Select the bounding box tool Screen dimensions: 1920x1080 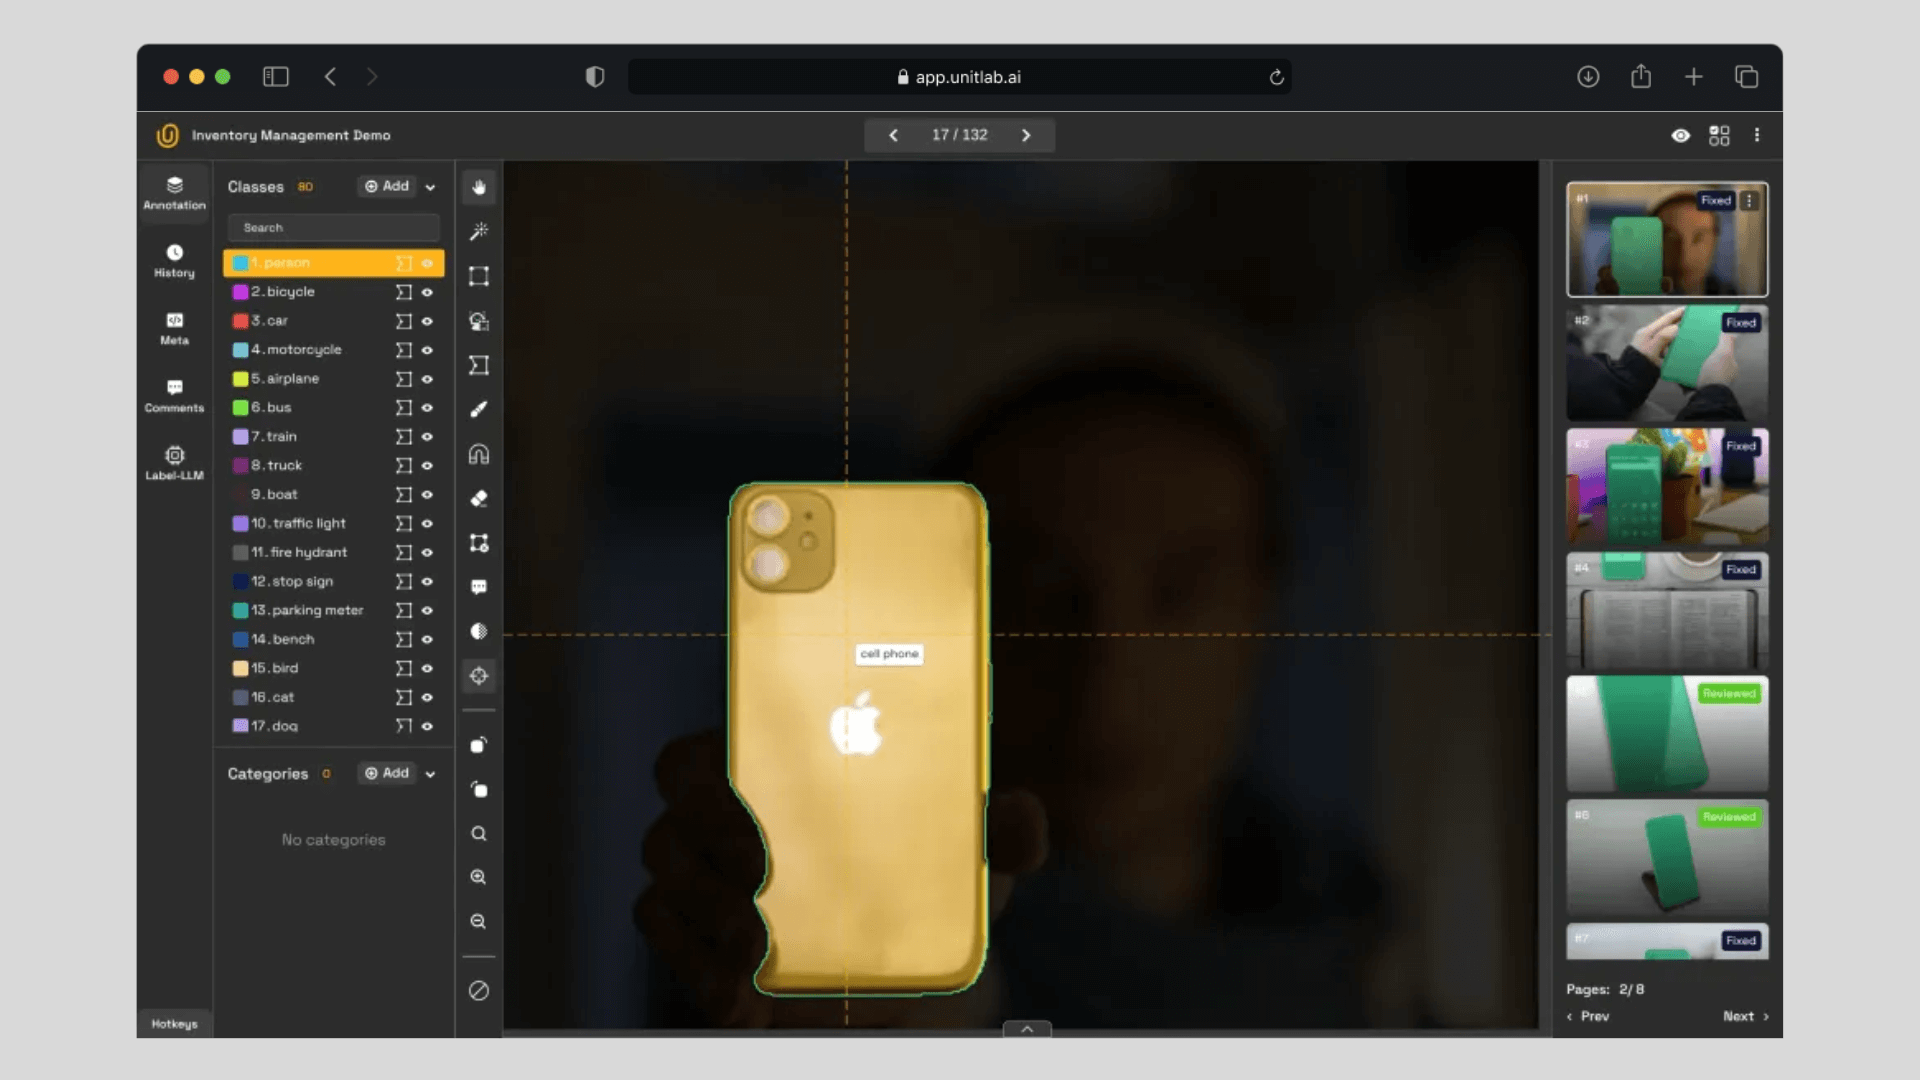tap(479, 276)
